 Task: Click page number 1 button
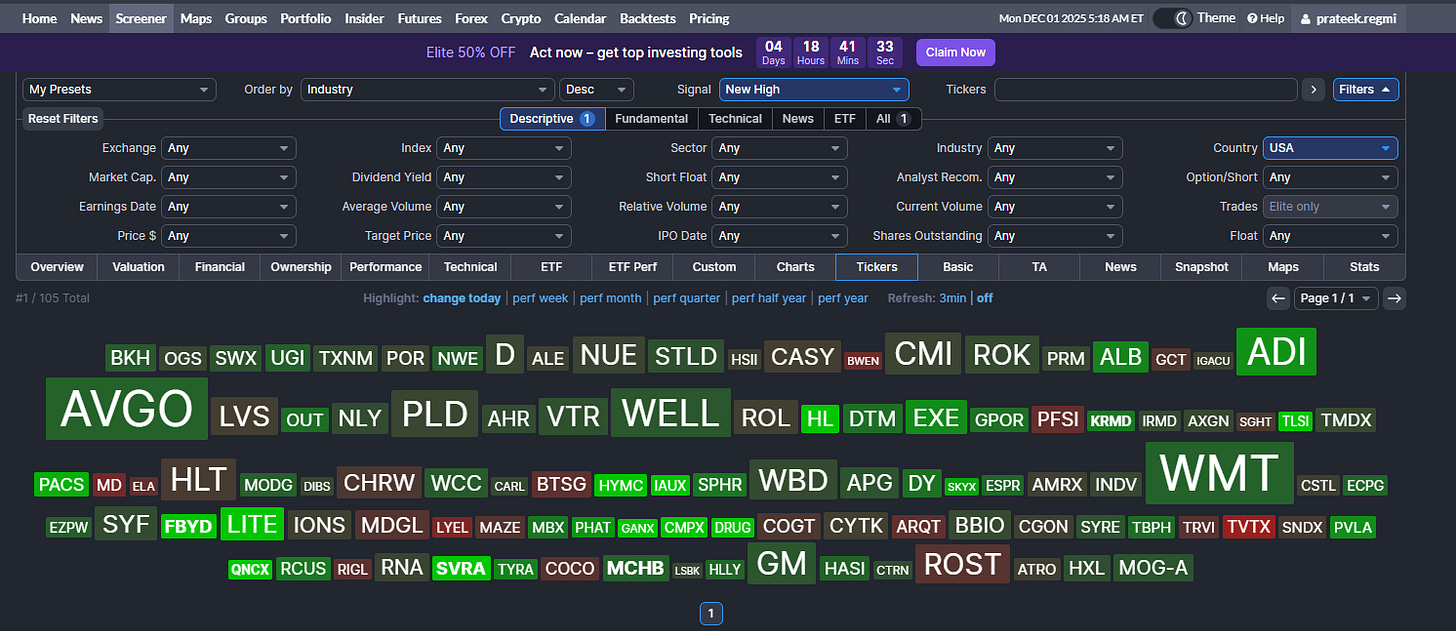710,613
